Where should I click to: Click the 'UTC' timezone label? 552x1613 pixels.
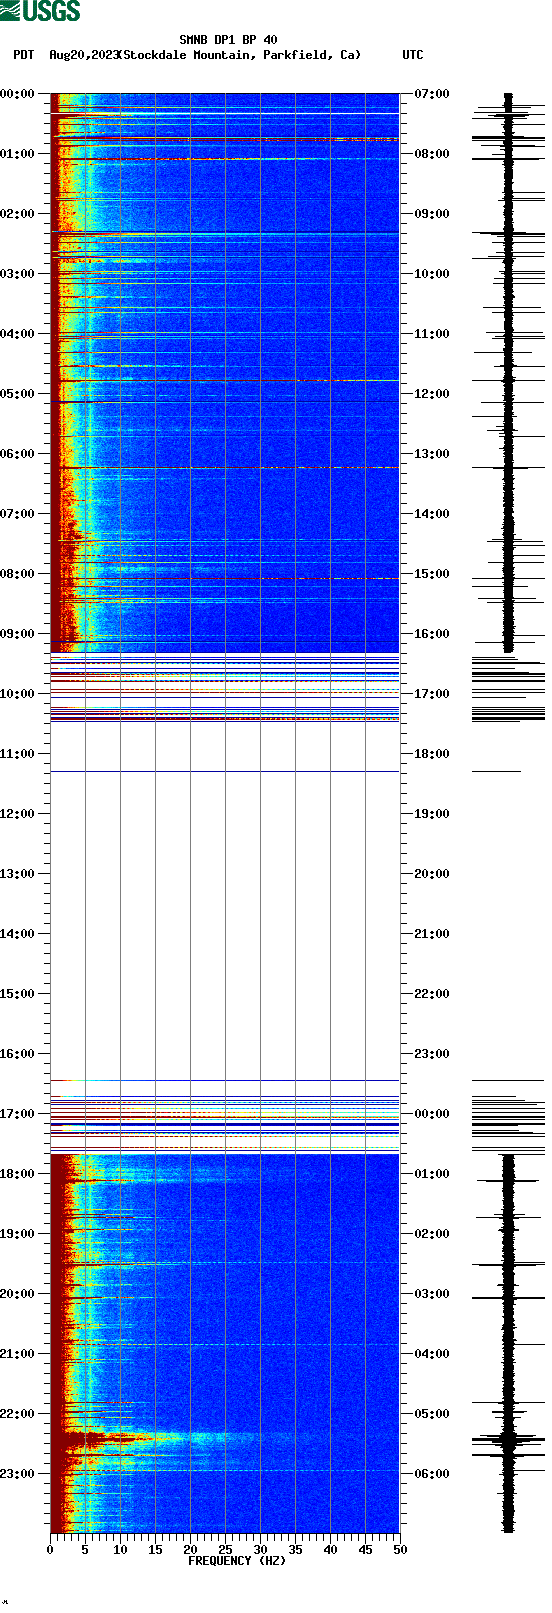pos(413,55)
